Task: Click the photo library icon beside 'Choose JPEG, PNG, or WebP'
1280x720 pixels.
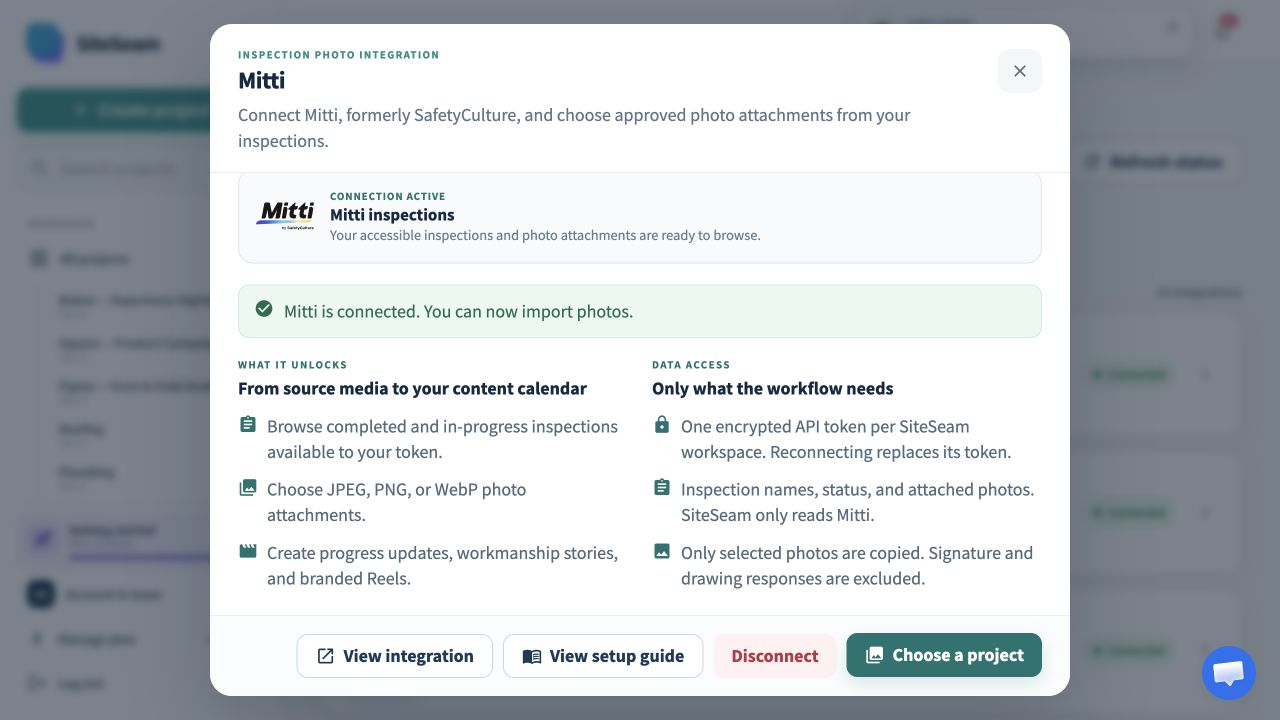Action: (247, 488)
